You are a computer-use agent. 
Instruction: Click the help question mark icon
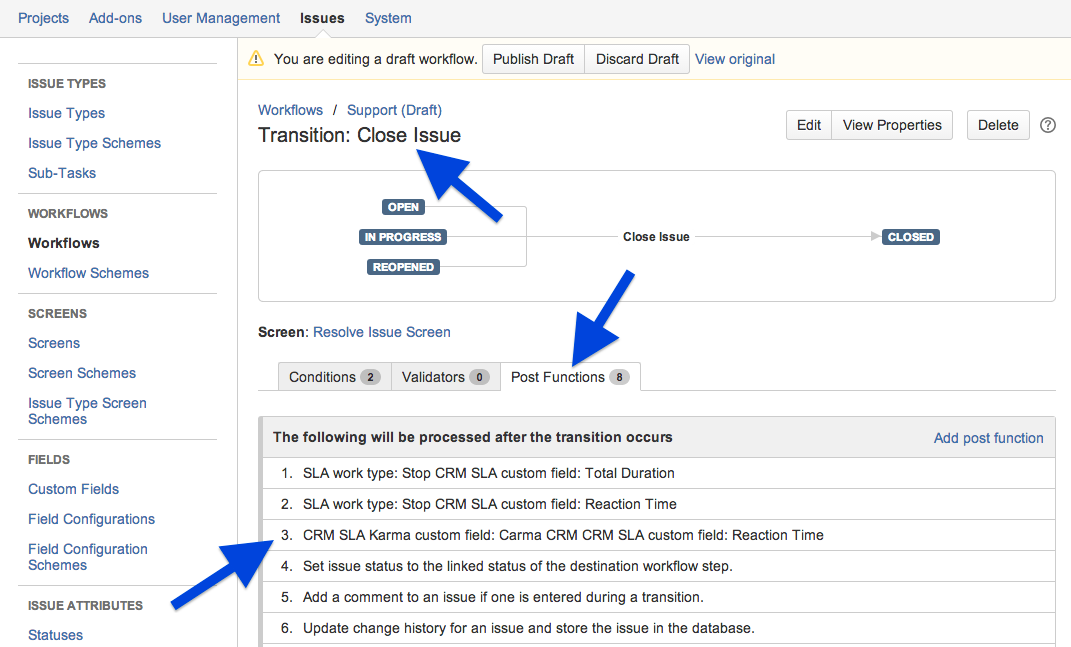1048,125
